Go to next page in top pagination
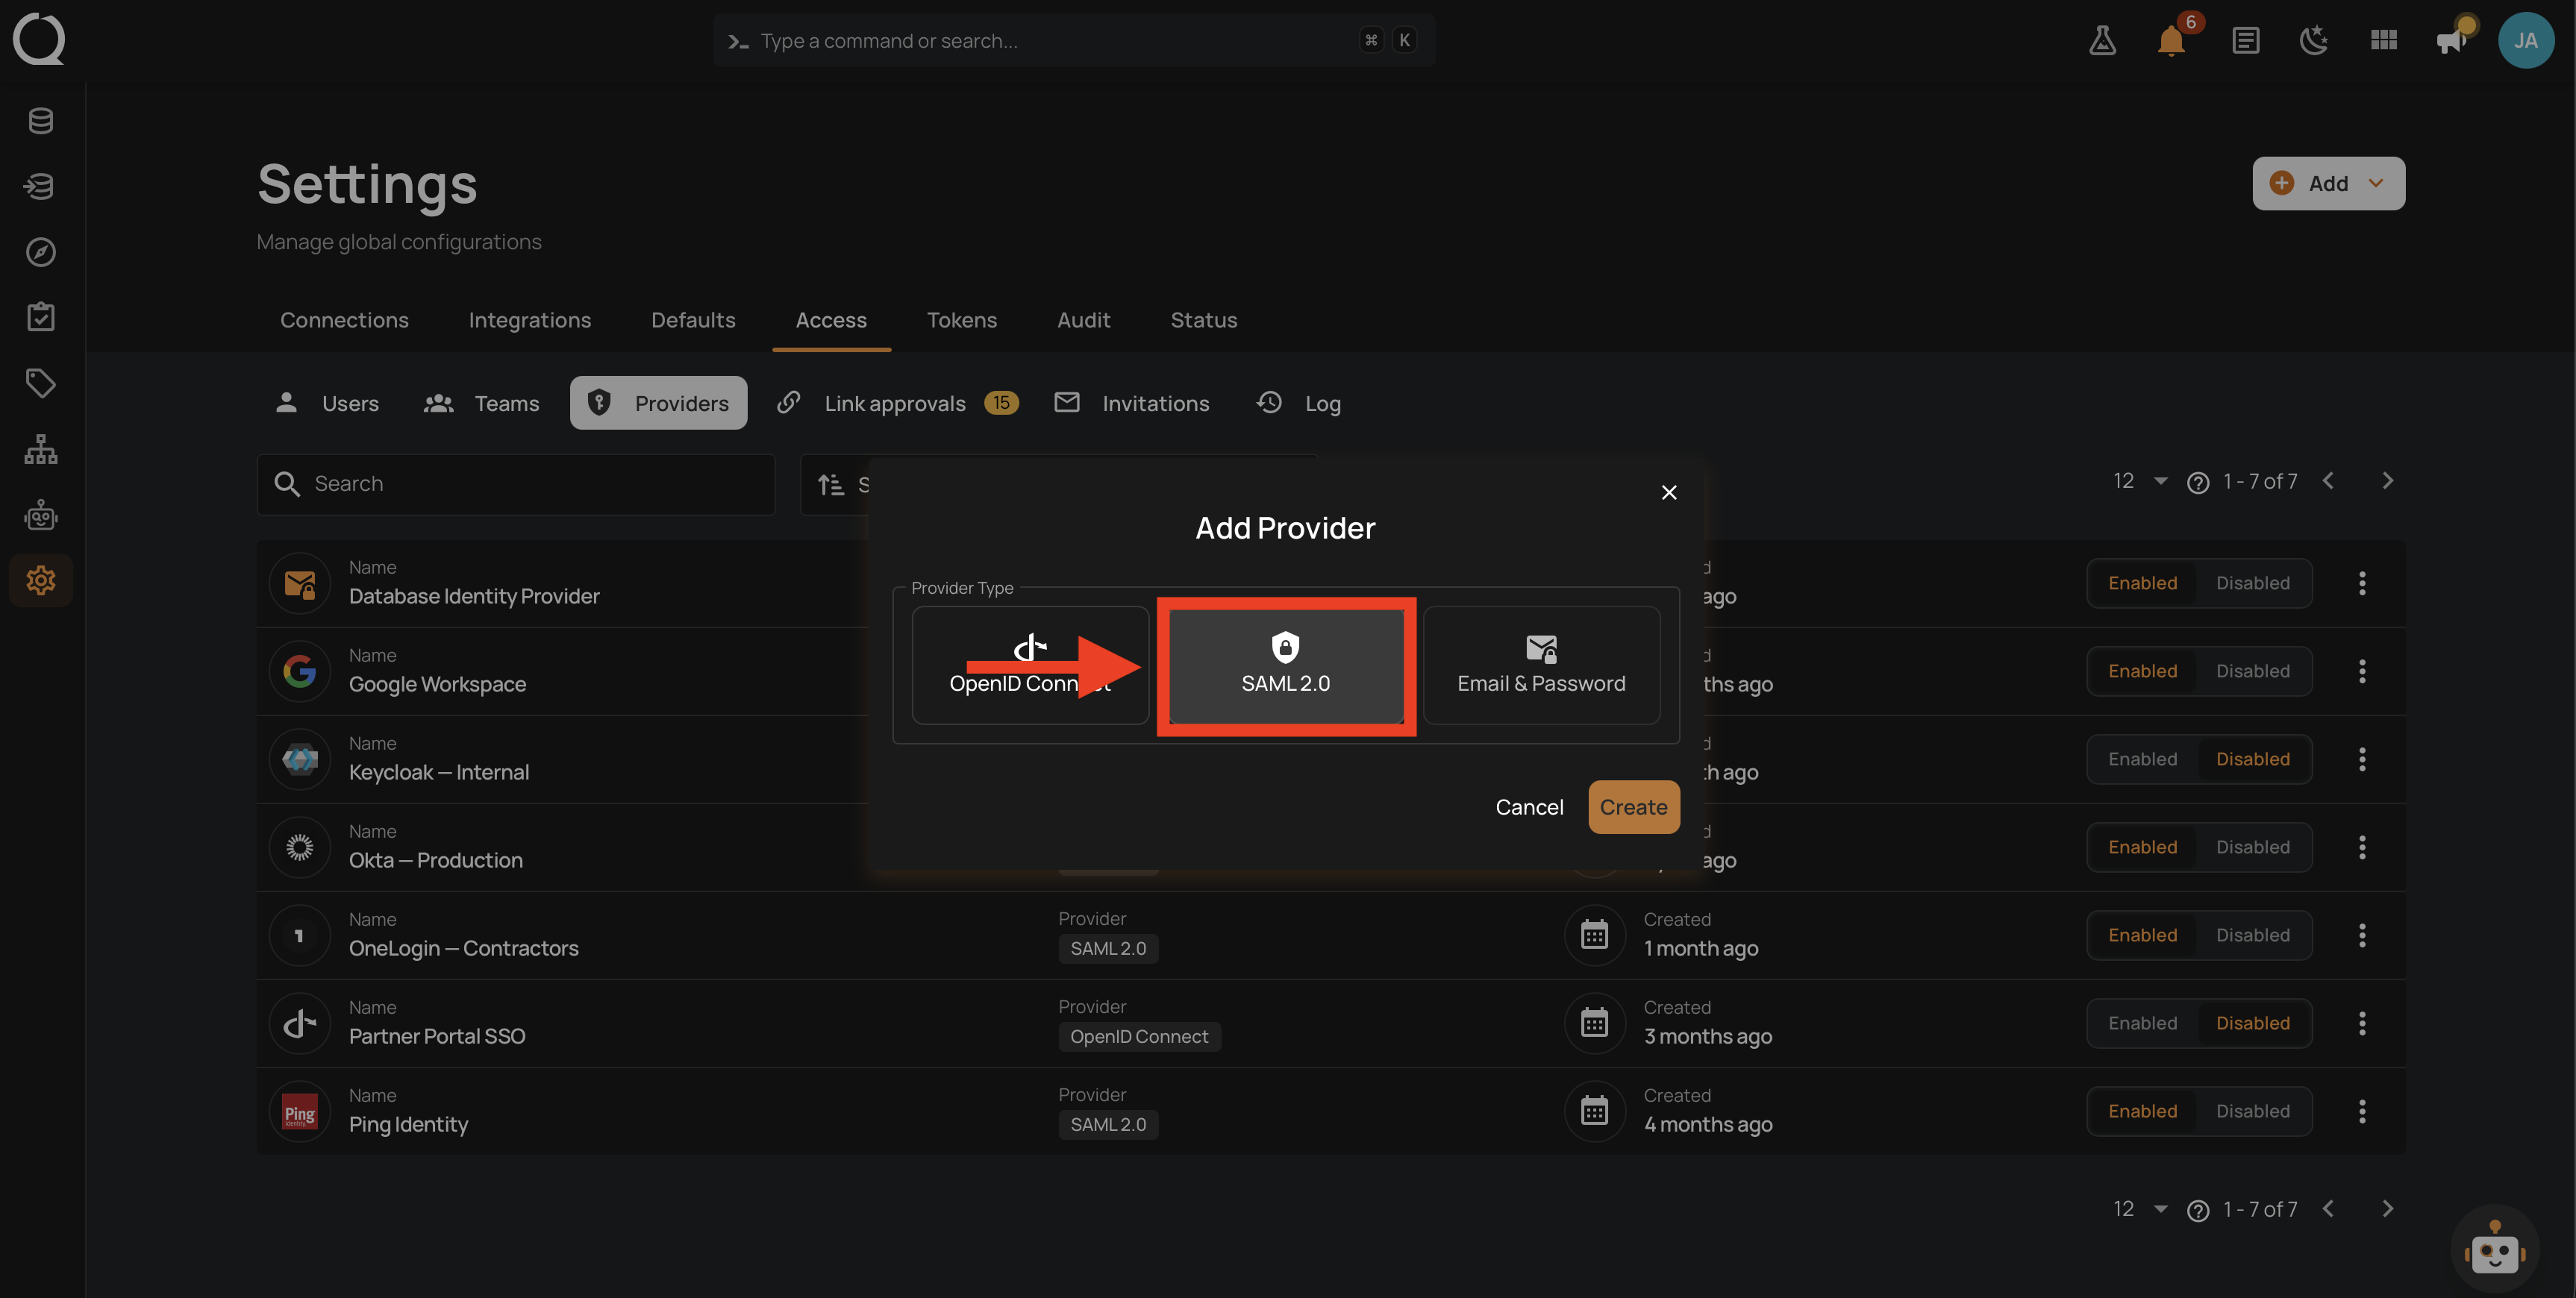The height and width of the screenshot is (1298, 2576). tap(2388, 481)
